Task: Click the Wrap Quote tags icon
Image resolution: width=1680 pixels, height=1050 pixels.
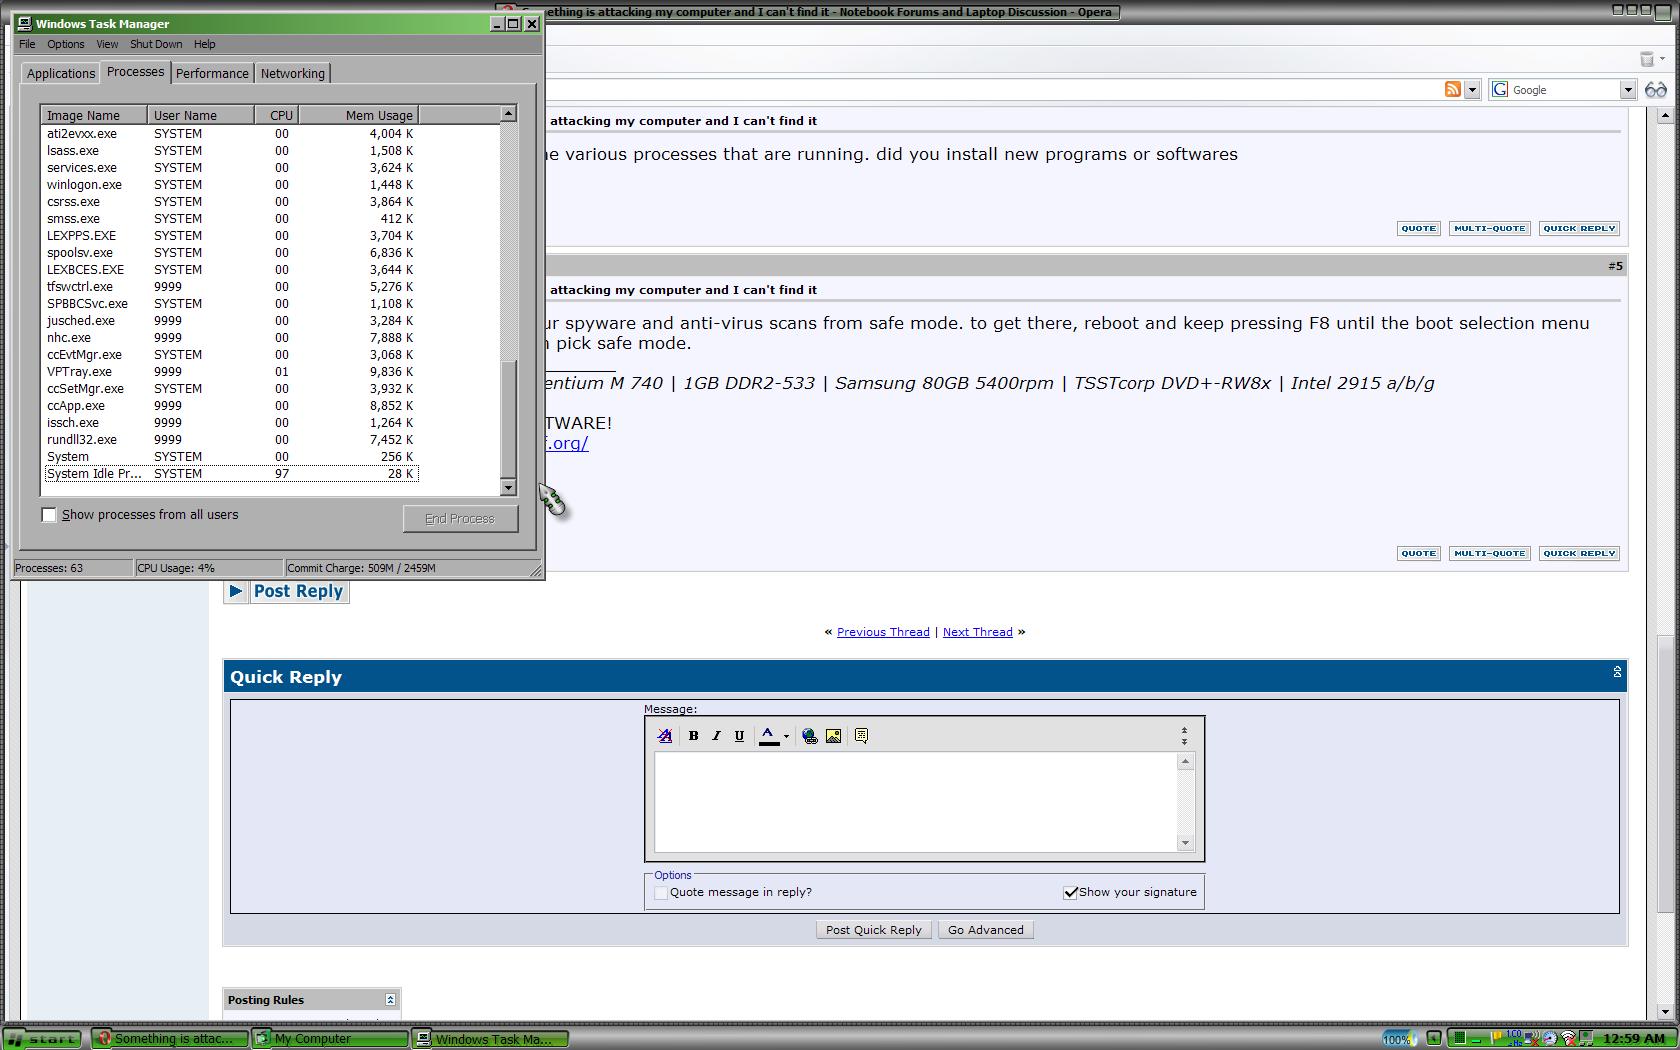Action: 861,736
